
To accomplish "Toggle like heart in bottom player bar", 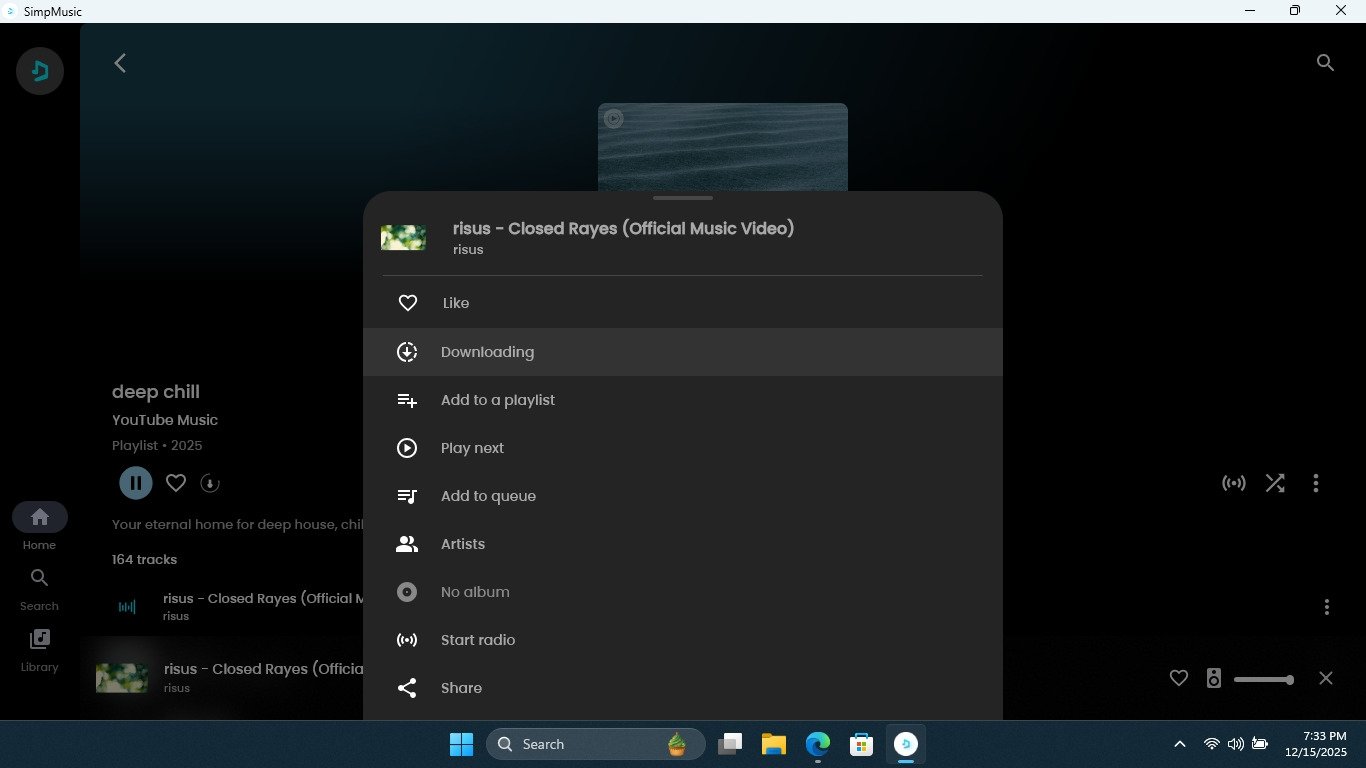I will (1179, 679).
